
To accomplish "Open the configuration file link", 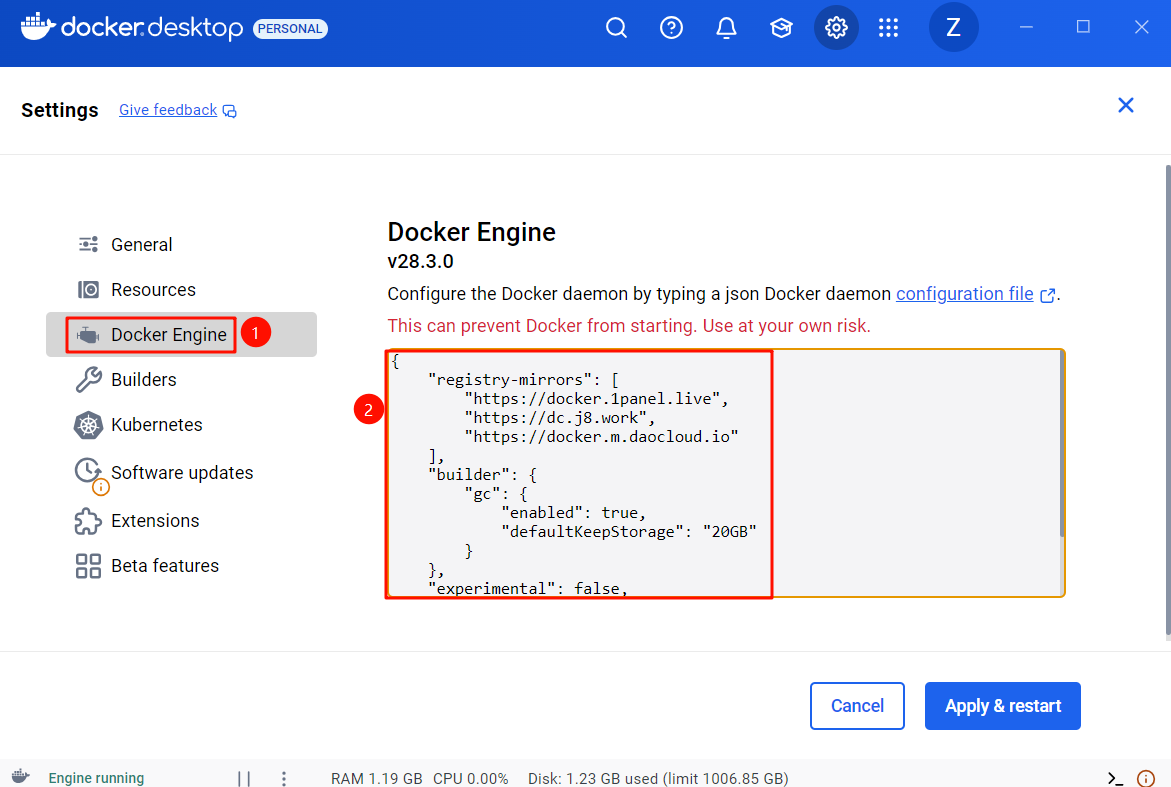I will coord(965,294).
